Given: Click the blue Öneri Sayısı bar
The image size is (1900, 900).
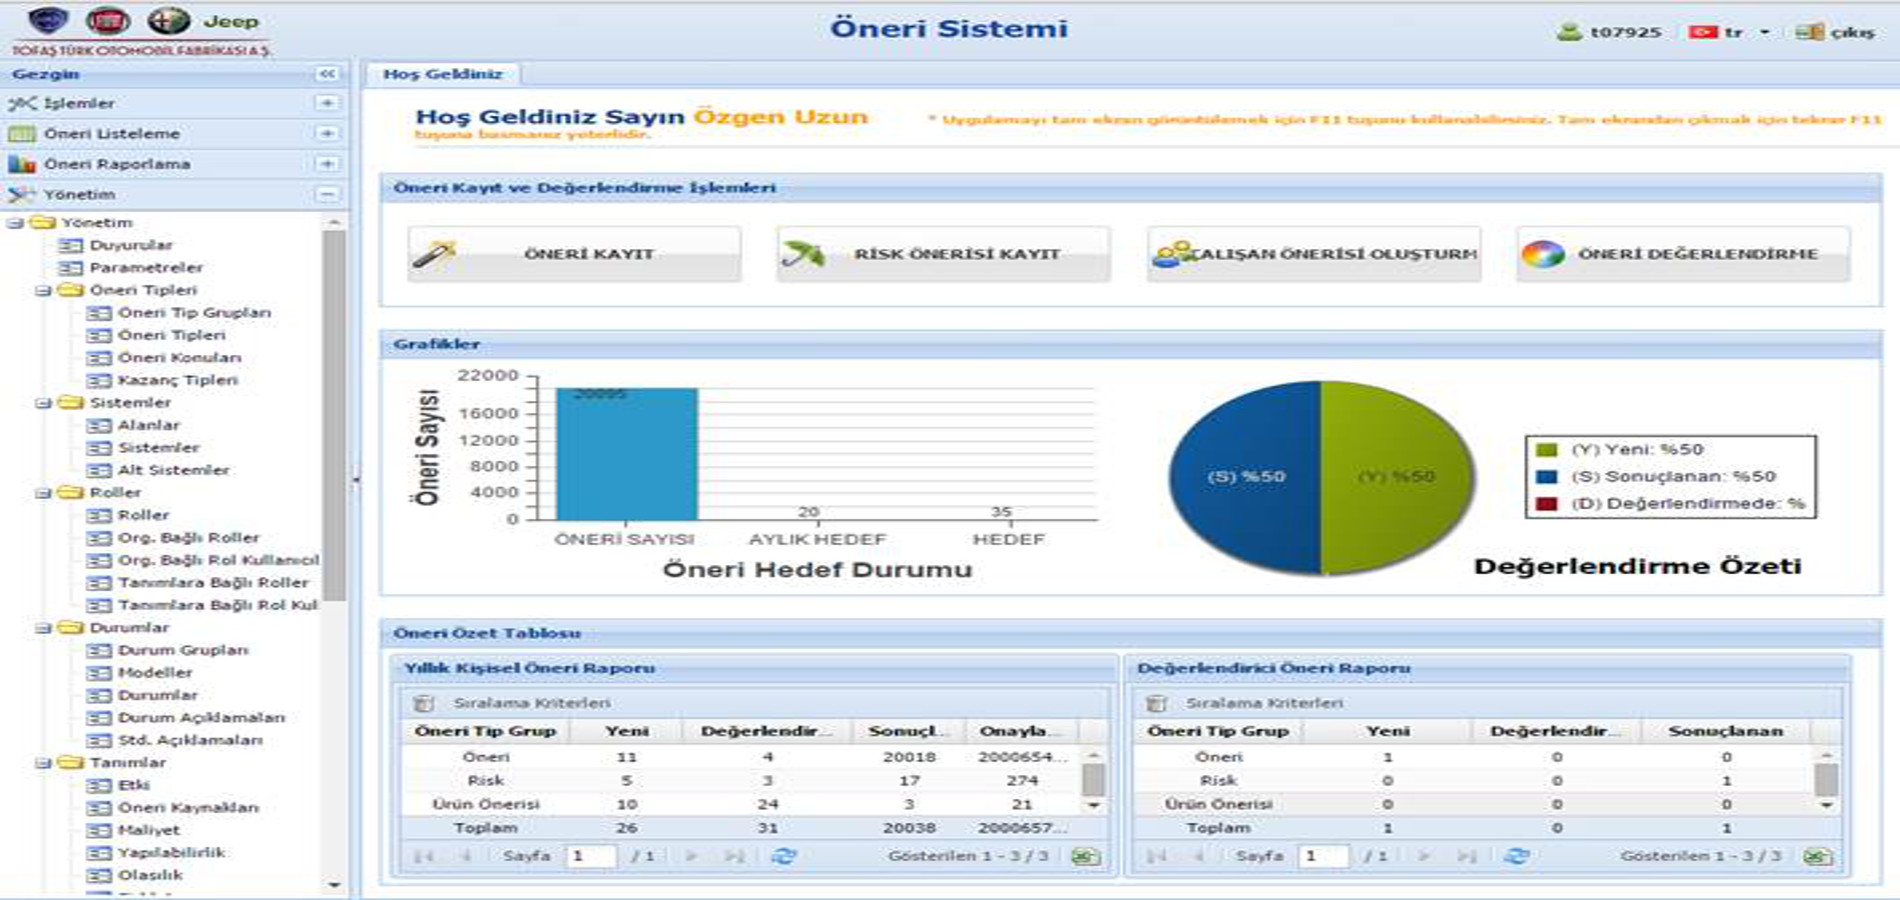Looking at the screenshot, I should [x=627, y=455].
